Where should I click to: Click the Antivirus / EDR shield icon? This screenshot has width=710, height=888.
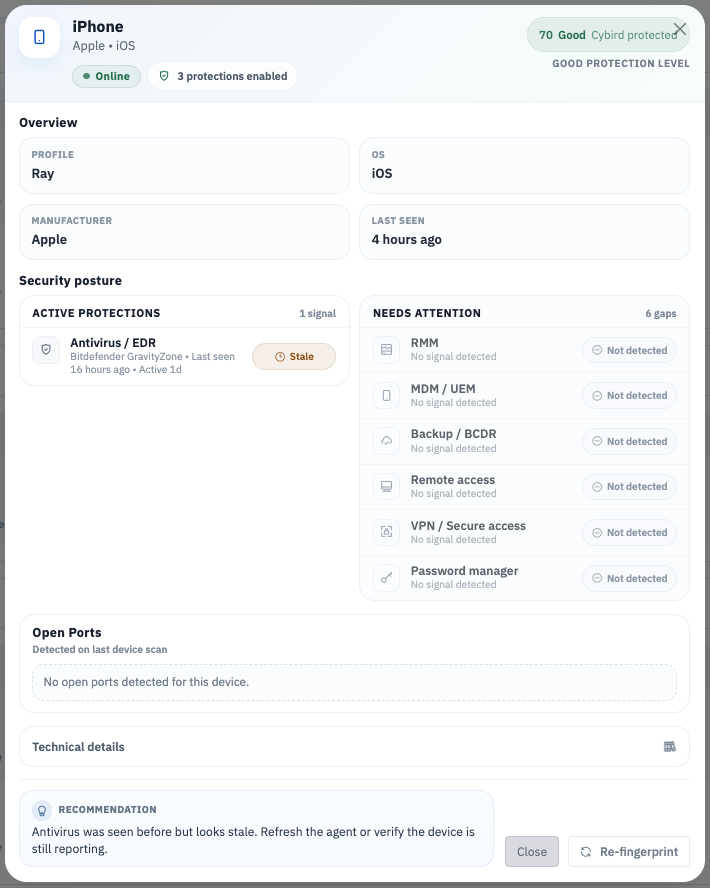[46, 350]
